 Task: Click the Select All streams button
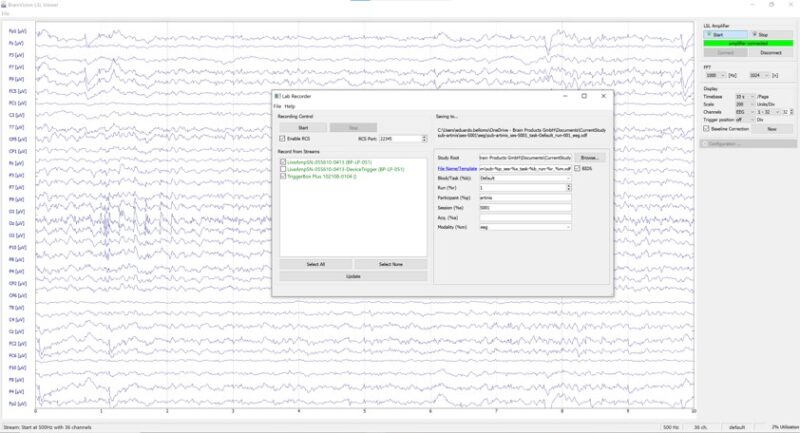[315, 264]
